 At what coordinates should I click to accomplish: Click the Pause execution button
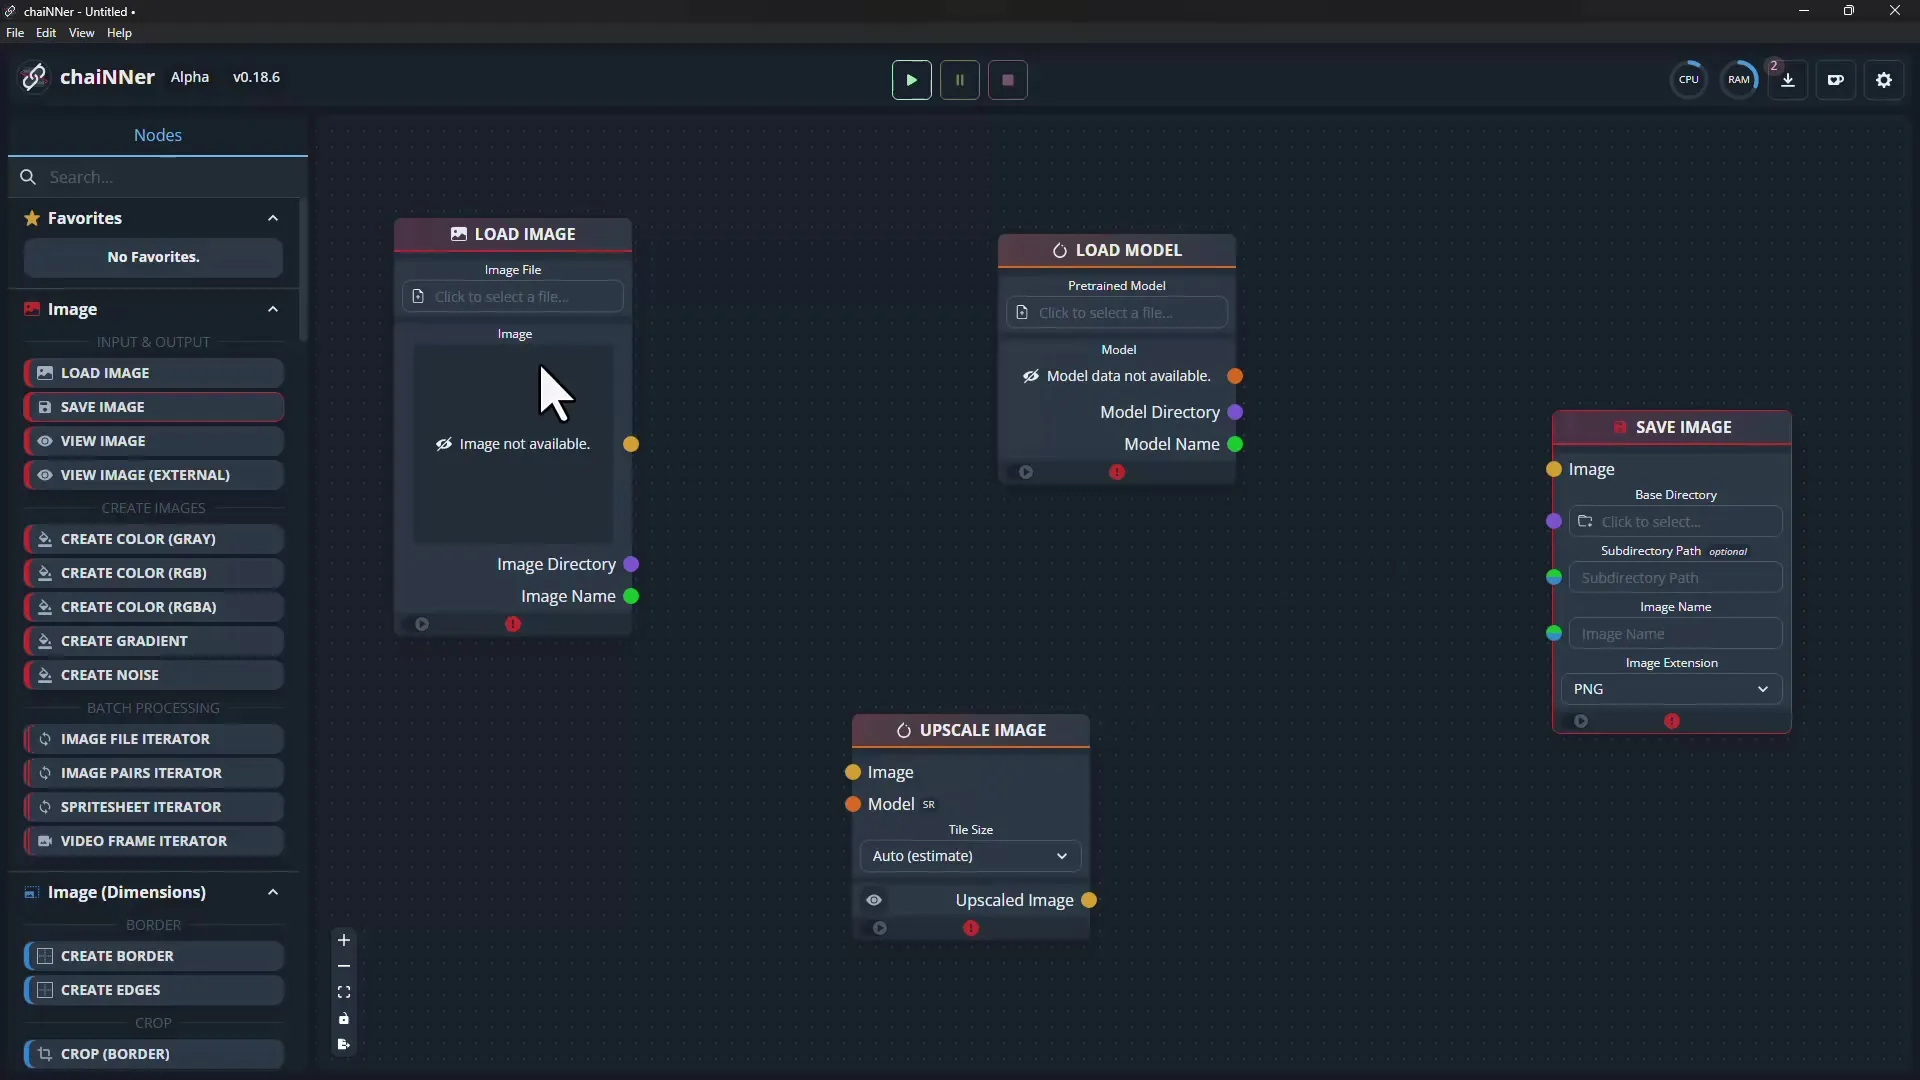click(x=959, y=80)
